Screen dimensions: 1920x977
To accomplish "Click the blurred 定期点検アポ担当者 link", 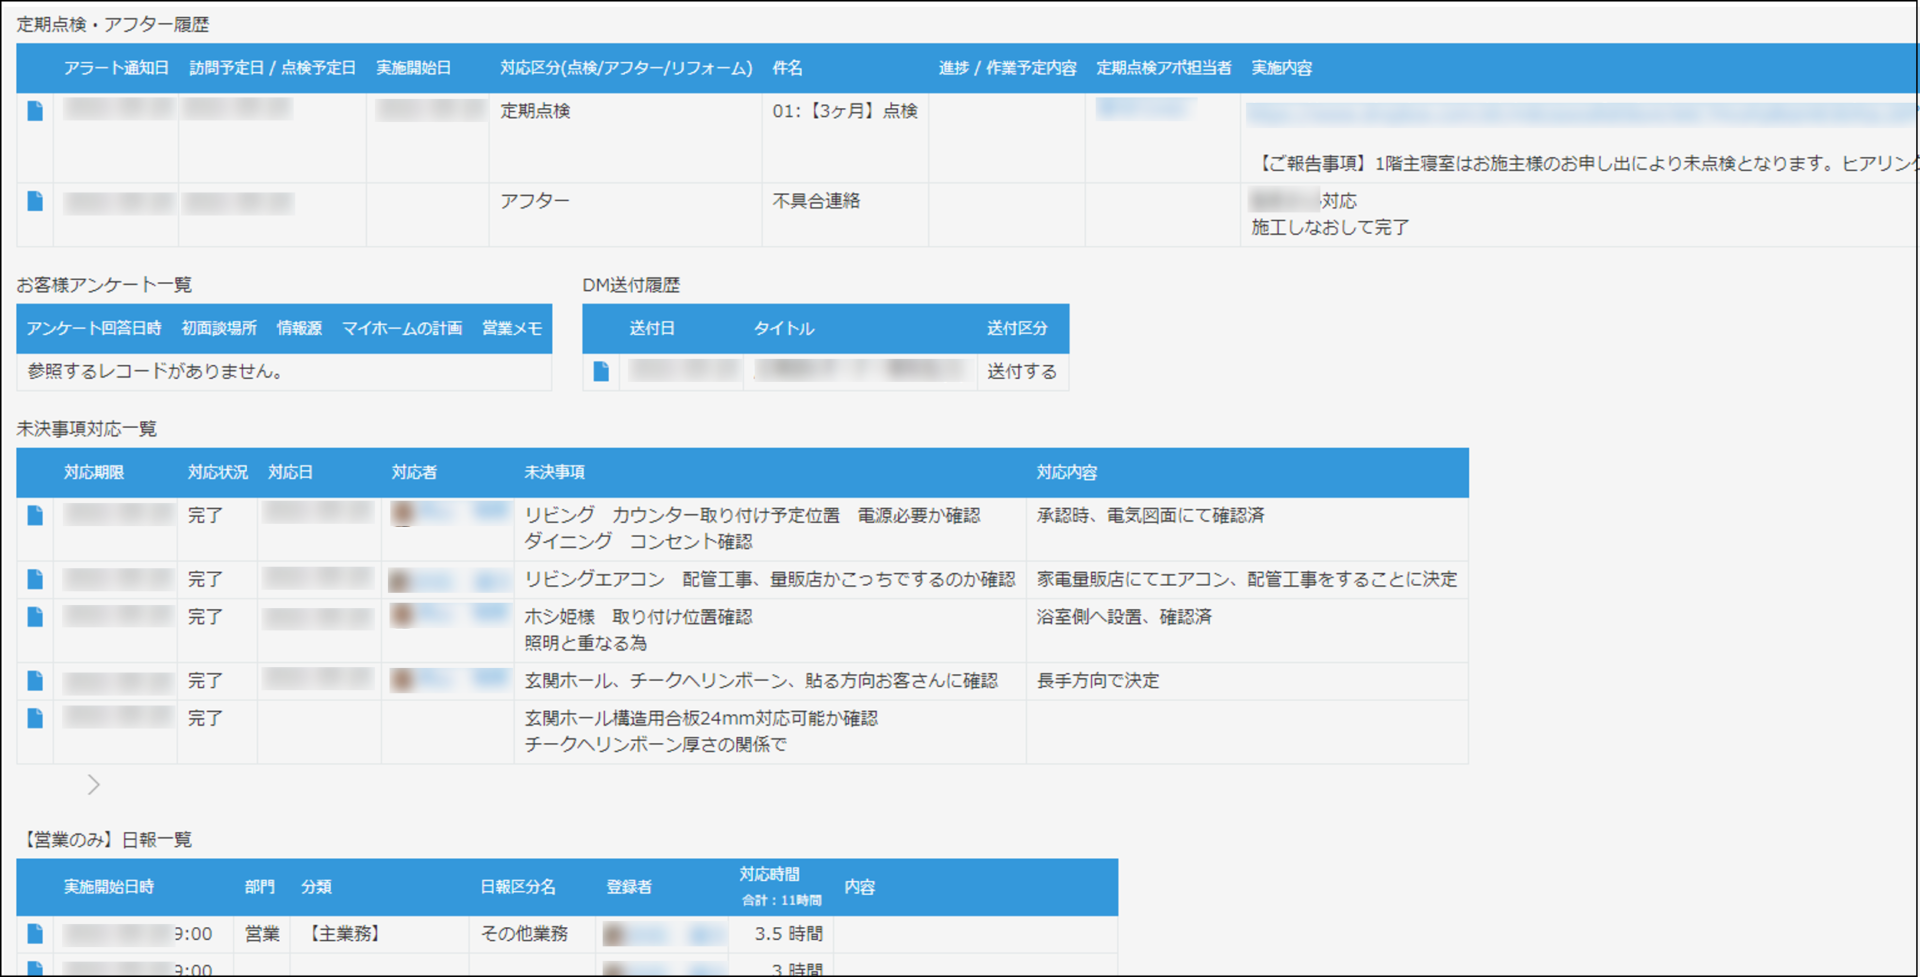I will click(x=1144, y=108).
